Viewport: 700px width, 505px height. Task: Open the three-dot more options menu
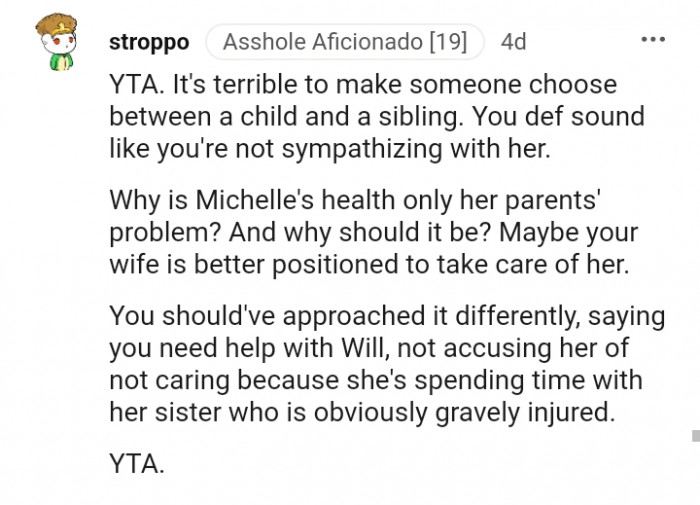[652, 40]
